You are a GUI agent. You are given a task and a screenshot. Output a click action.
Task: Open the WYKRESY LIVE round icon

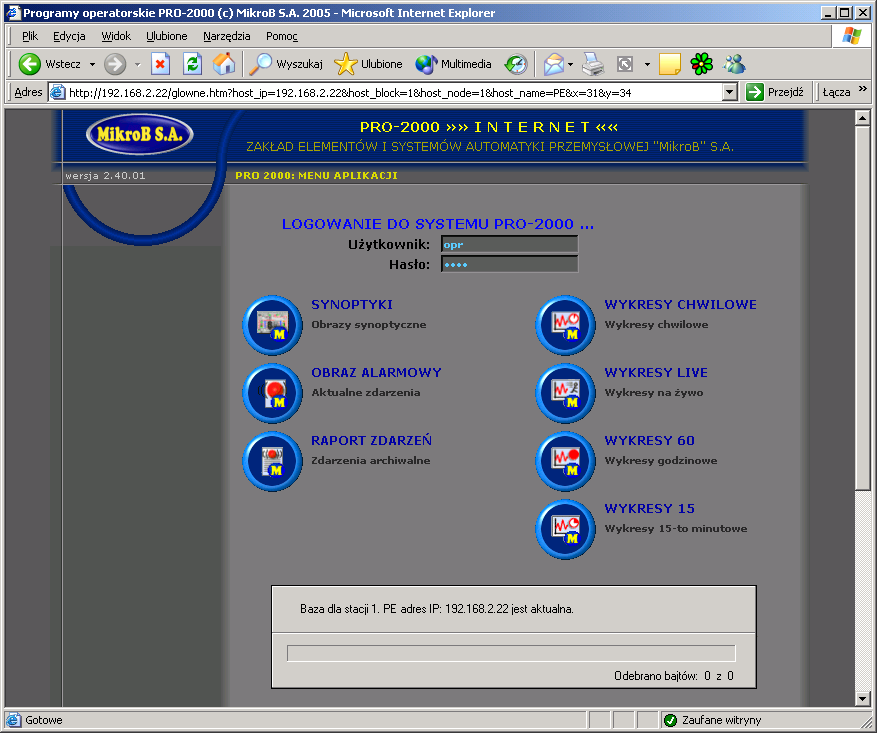tap(565, 393)
